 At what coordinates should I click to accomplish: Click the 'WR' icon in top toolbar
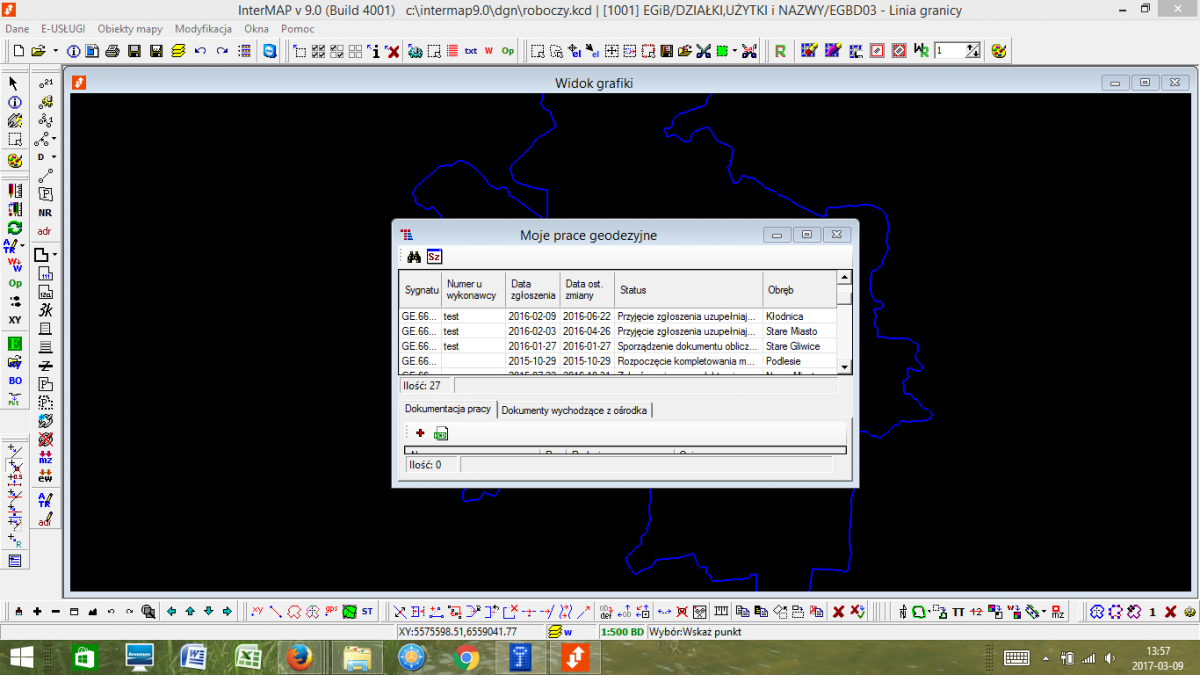click(921, 50)
